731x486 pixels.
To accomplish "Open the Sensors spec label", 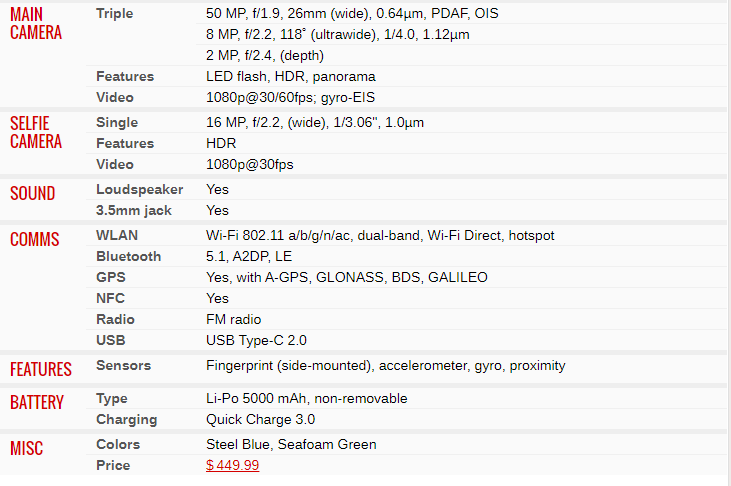I will point(124,365).
